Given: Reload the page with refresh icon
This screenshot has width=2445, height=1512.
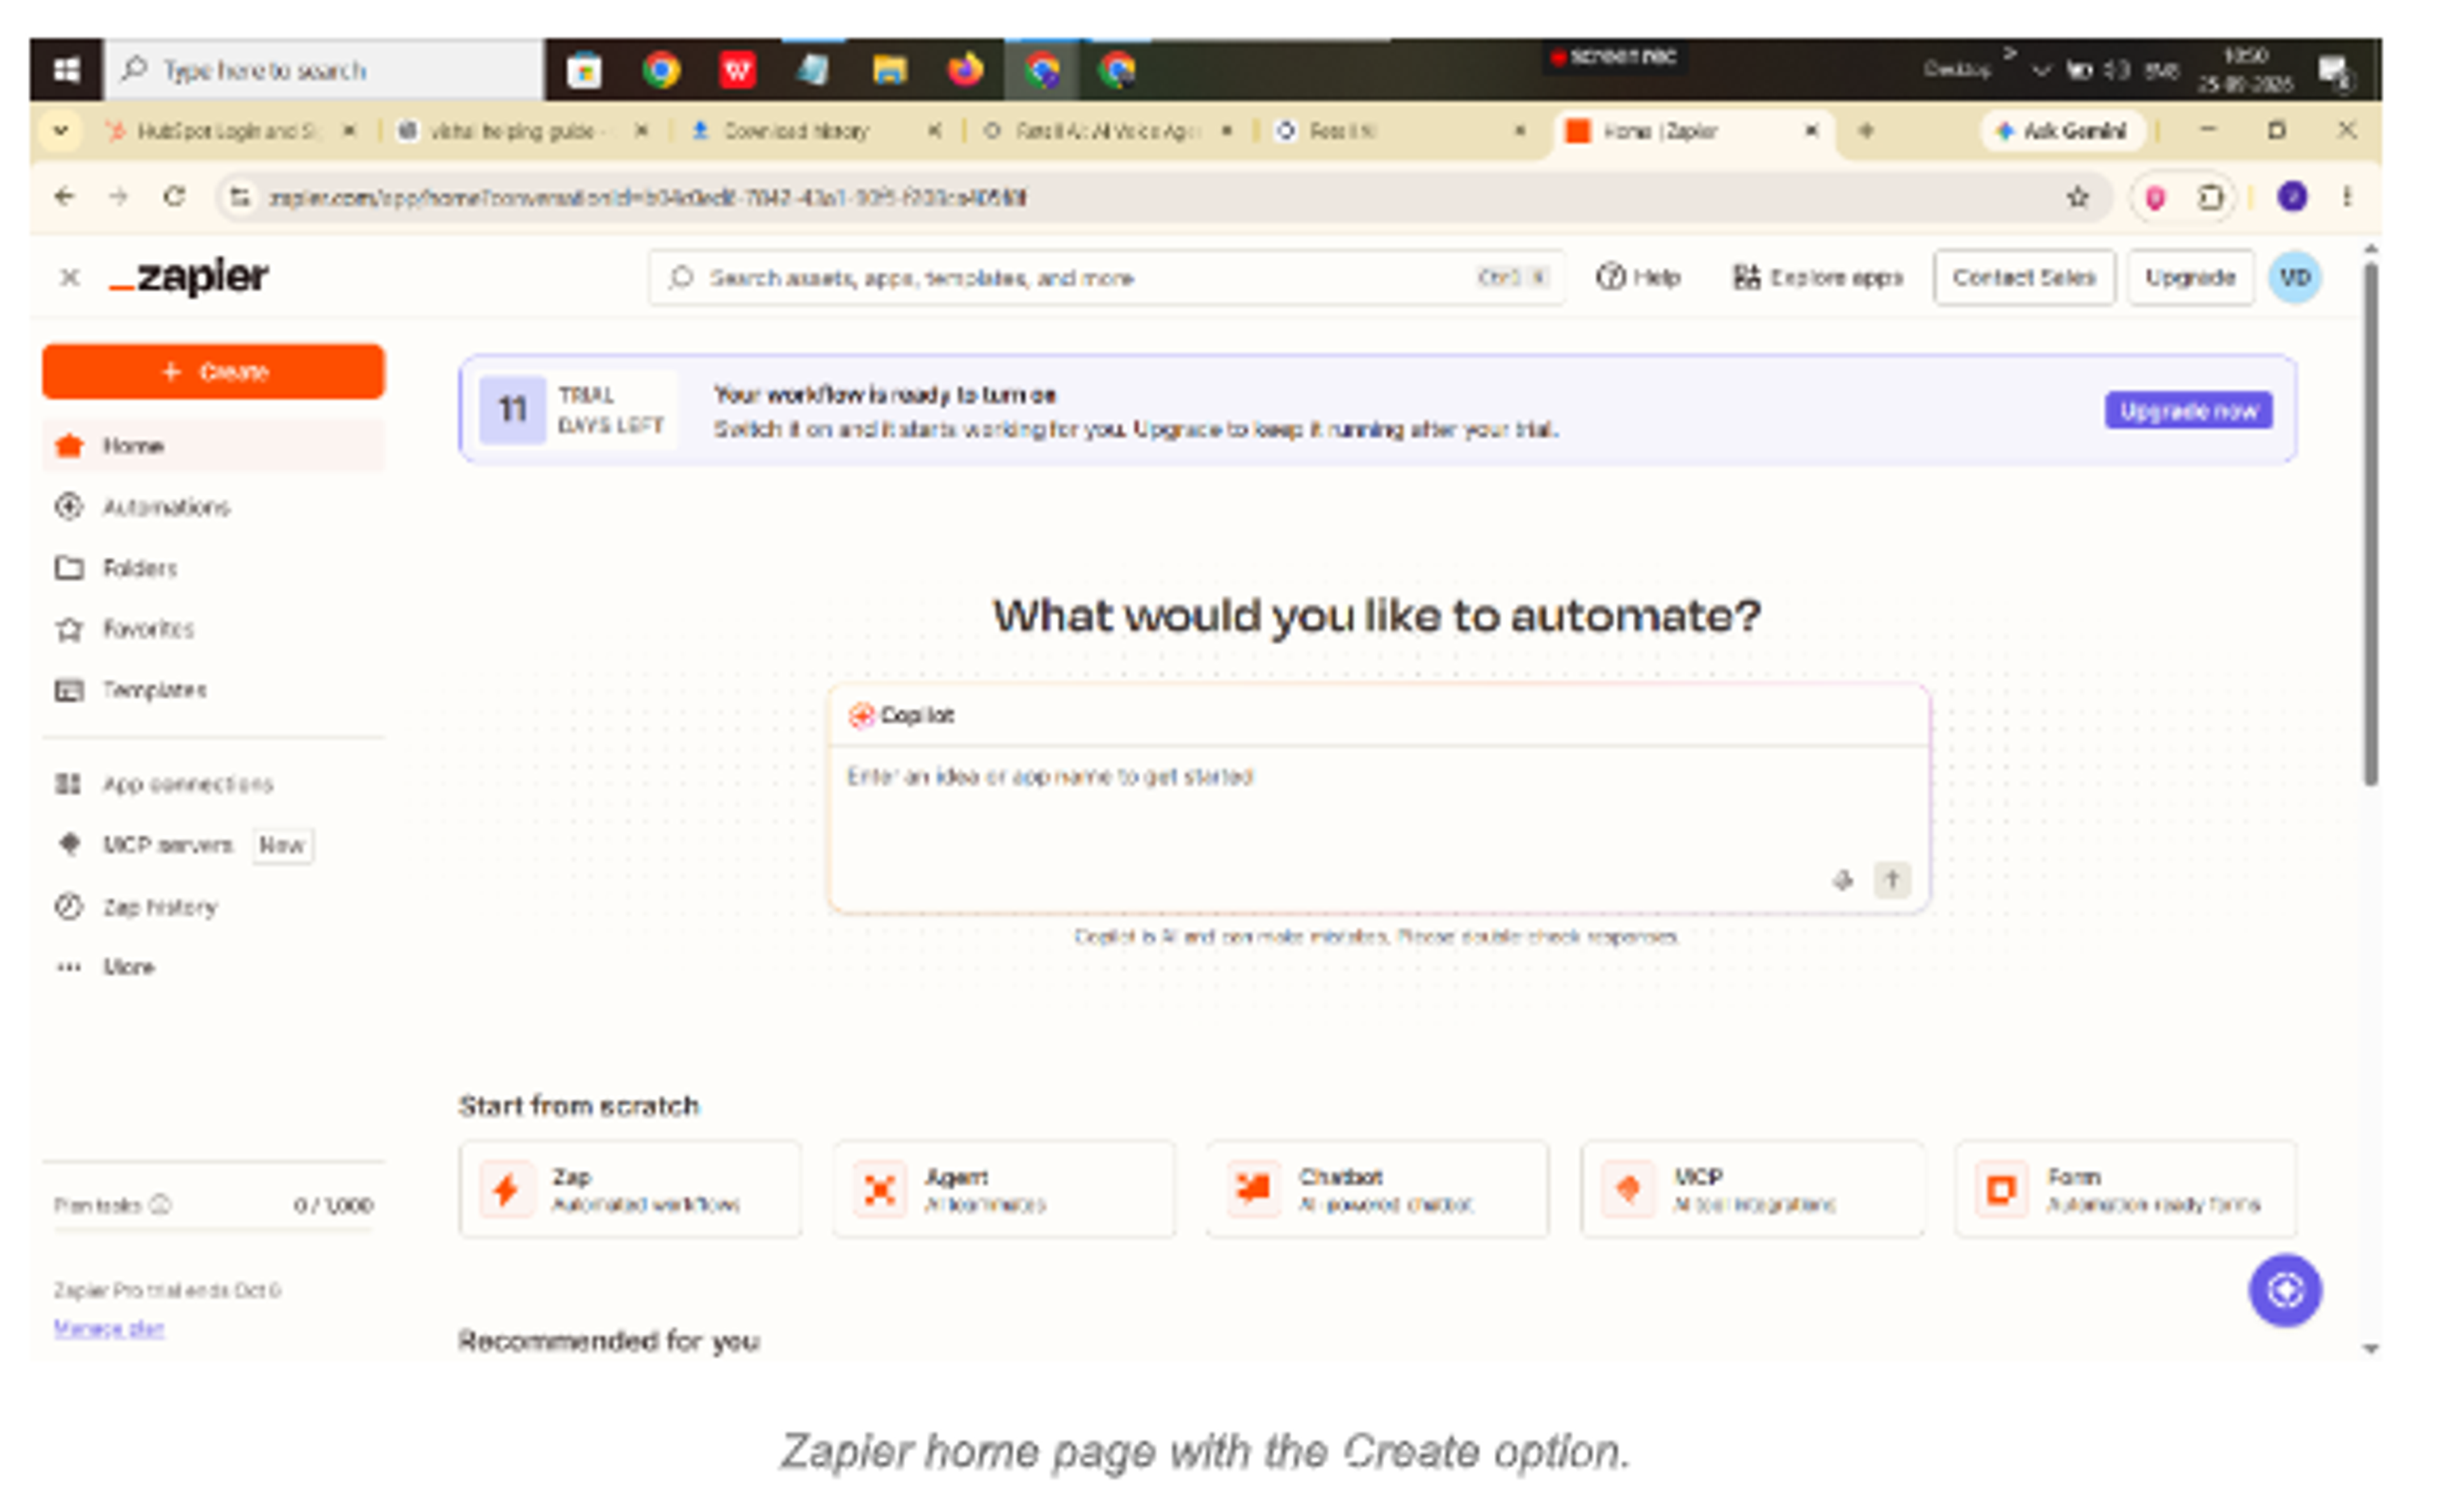Looking at the screenshot, I should [174, 197].
